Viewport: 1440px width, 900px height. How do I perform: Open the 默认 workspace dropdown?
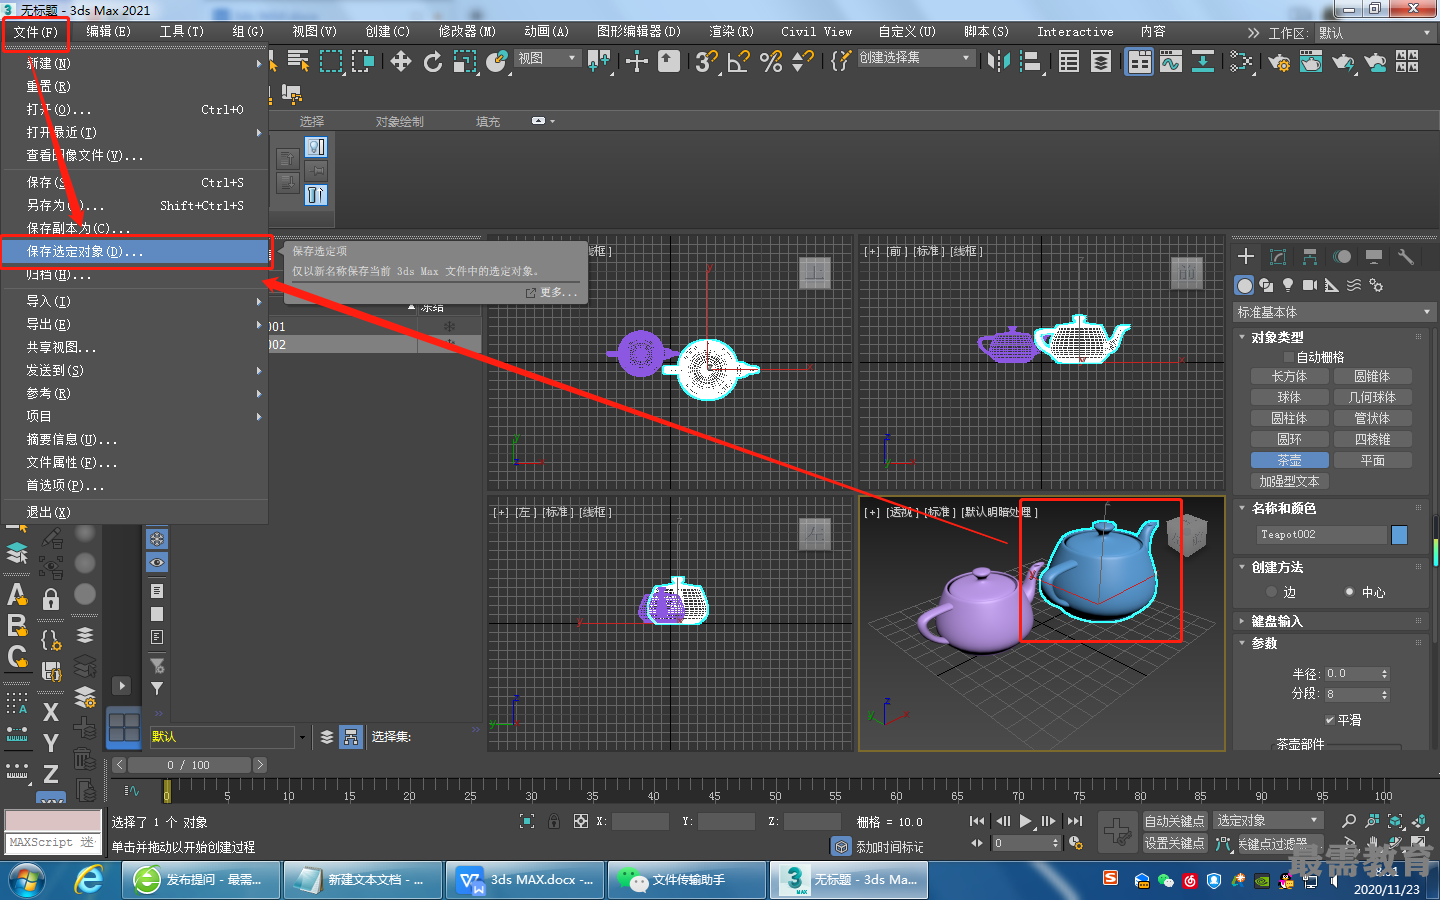(x=1375, y=33)
